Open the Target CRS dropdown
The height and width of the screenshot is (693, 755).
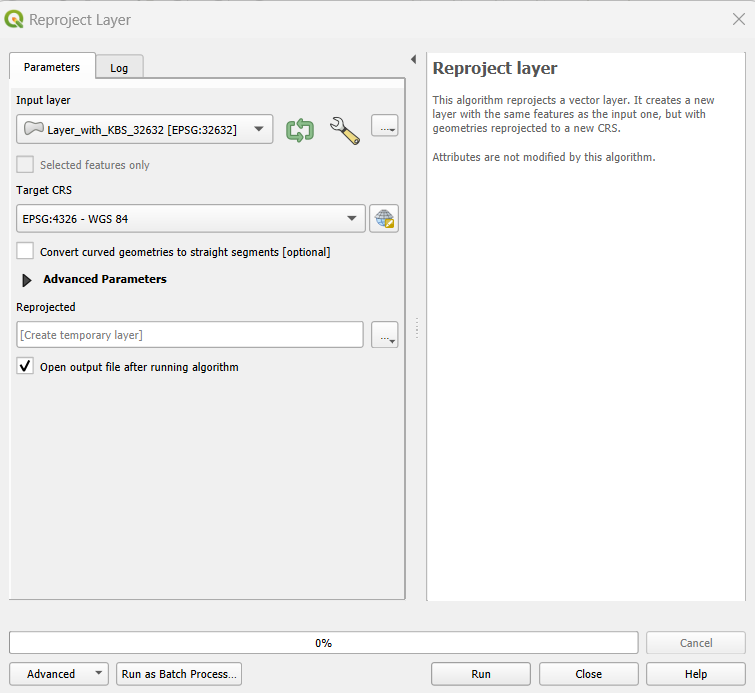tap(351, 219)
